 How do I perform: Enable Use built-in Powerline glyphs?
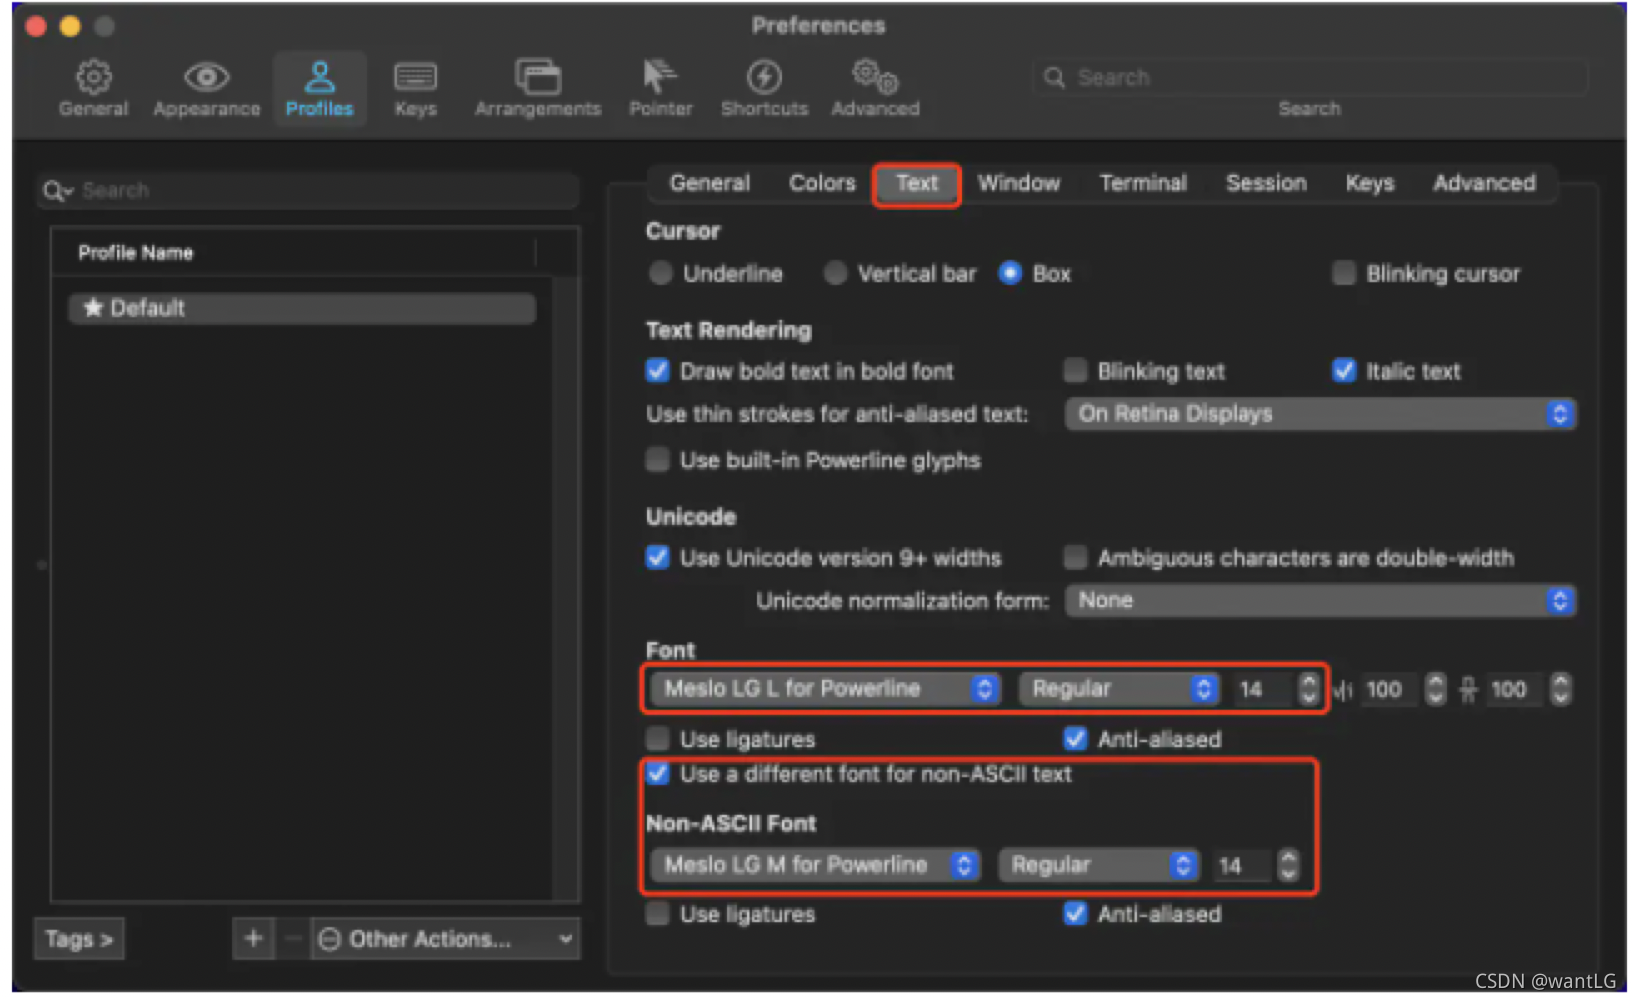click(657, 459)
